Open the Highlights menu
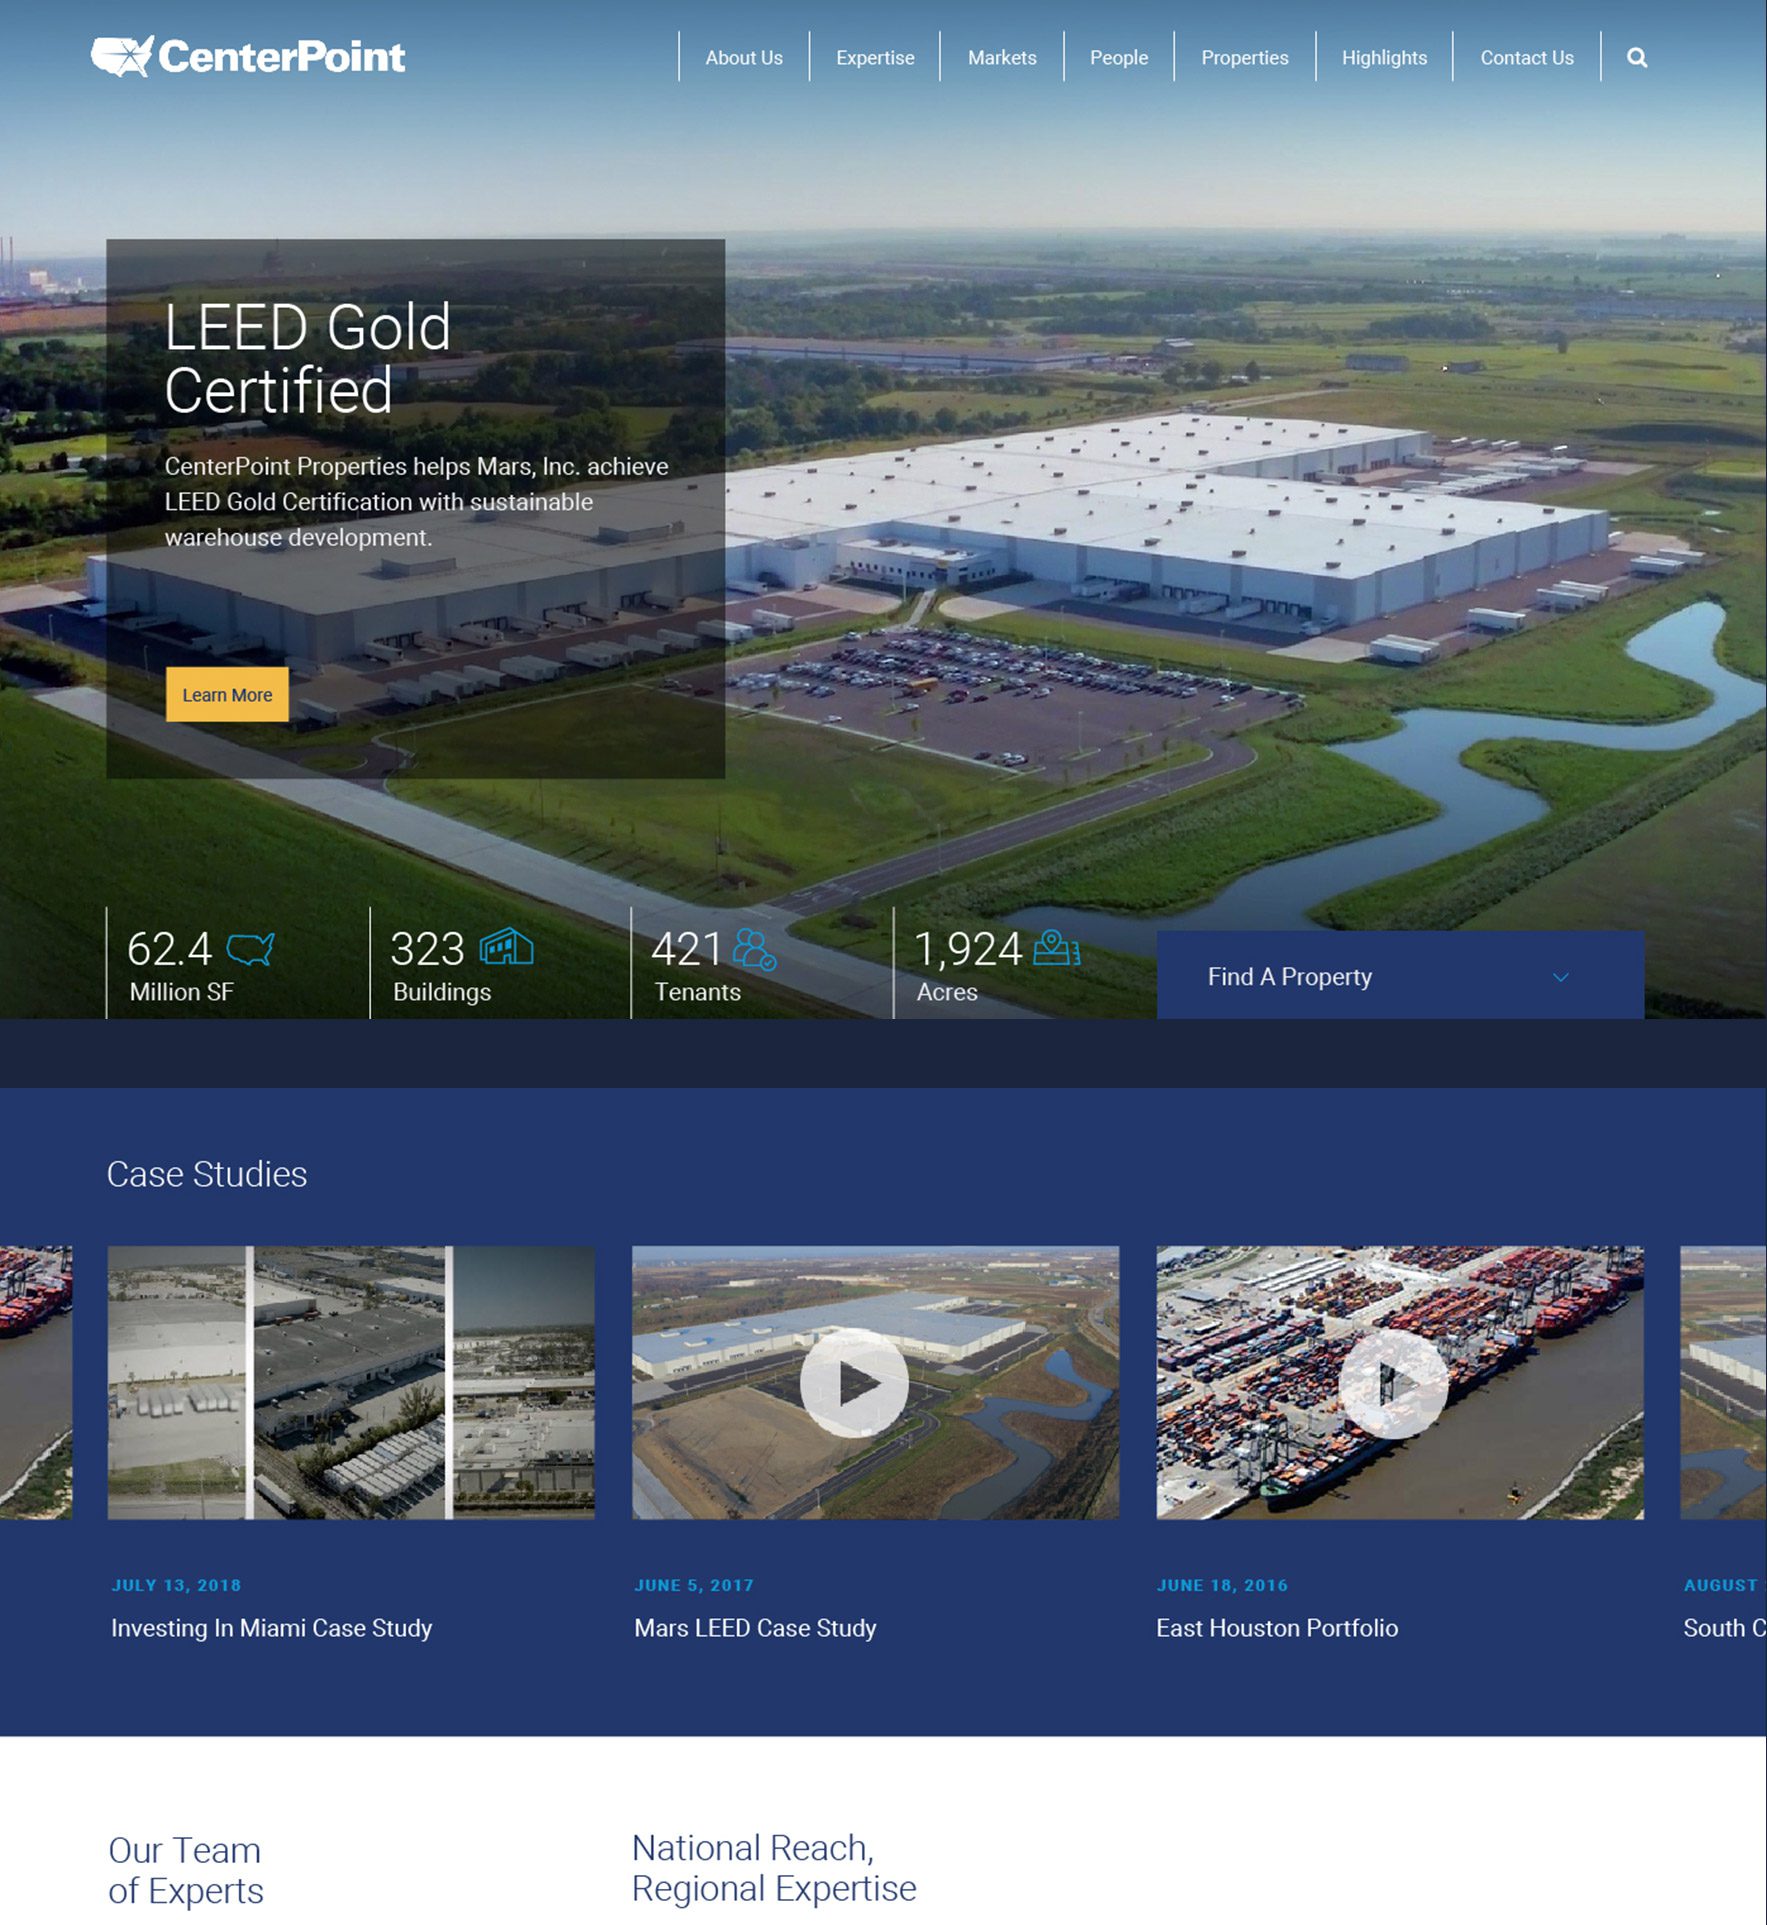This screenshot has height=1925, width=1767. (x=1384, y=58)
